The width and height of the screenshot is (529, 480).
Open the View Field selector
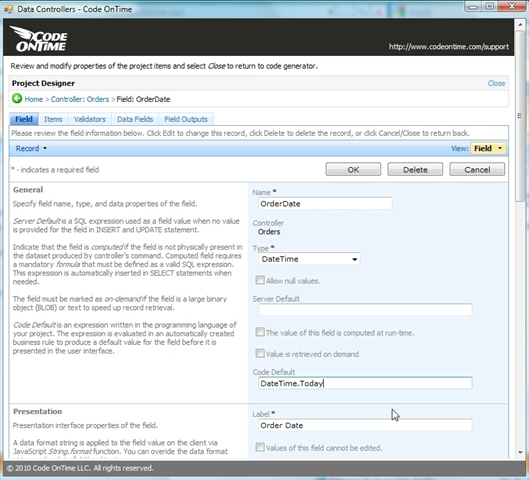coord(488,148)
